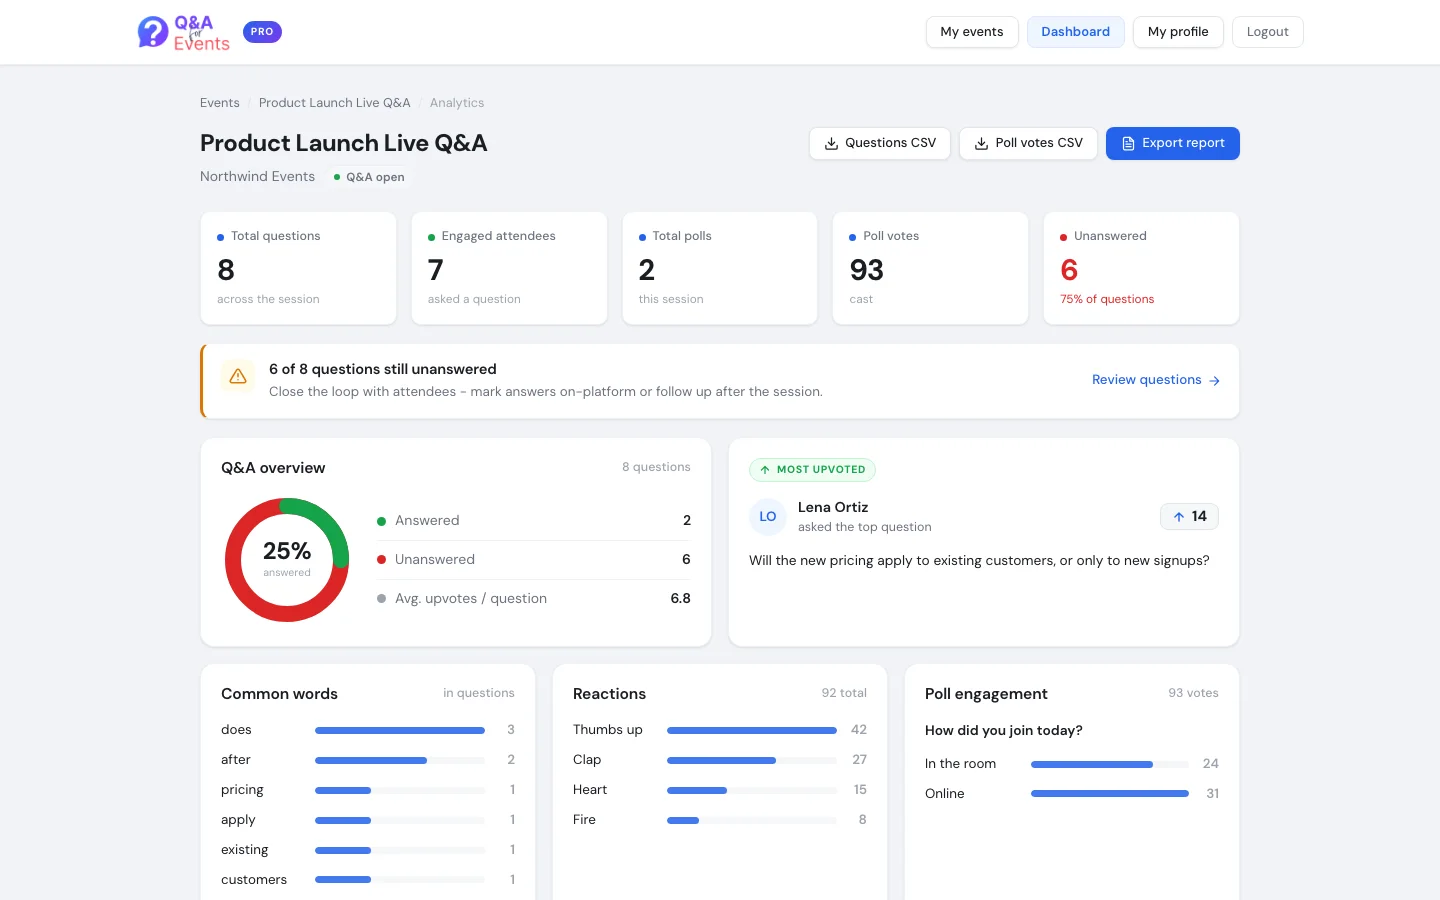Click the Poll votes card
The image size is (1440, 900).
click(x=930, y=268)
